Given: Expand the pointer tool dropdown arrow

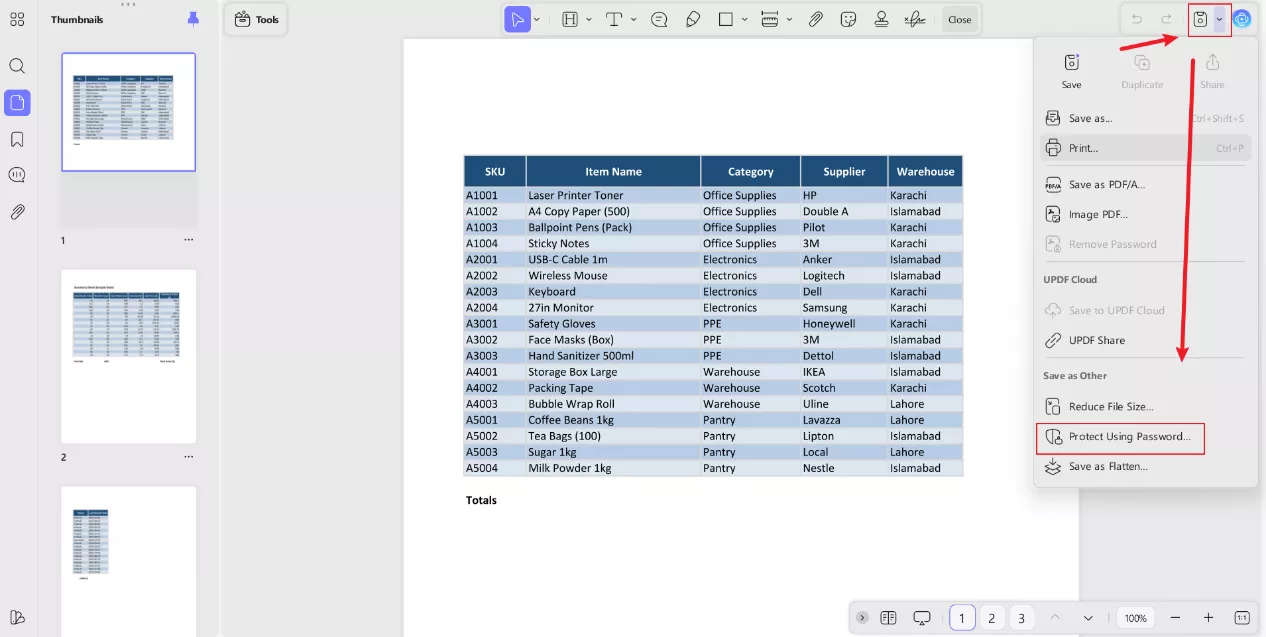Looking at the screenshot, I should [538, 19].
